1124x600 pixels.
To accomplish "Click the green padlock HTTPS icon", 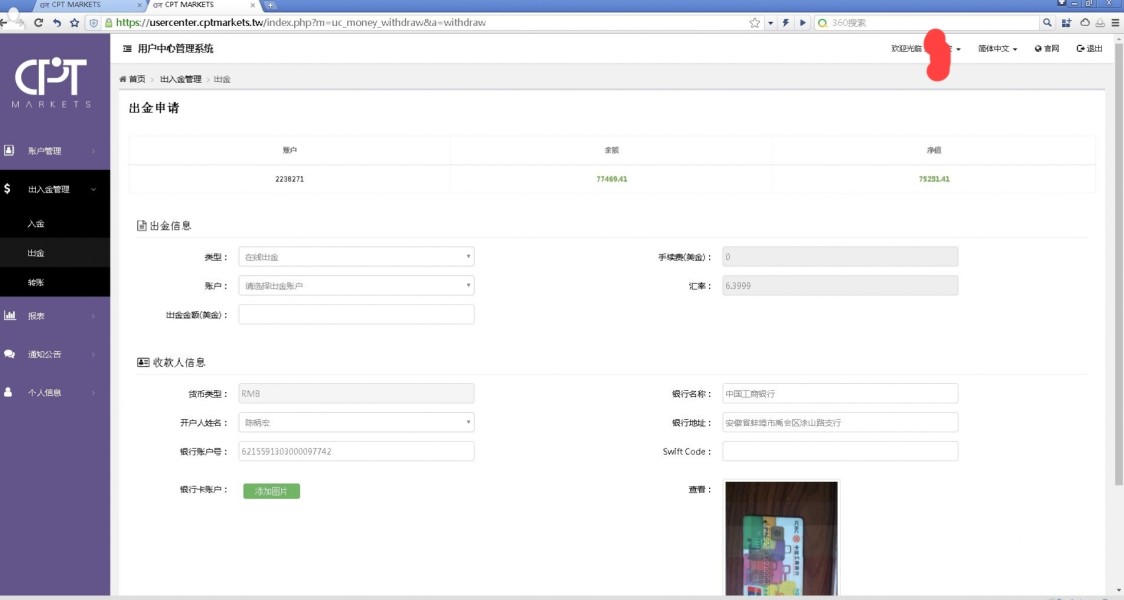I will click(x=108, y=23).
